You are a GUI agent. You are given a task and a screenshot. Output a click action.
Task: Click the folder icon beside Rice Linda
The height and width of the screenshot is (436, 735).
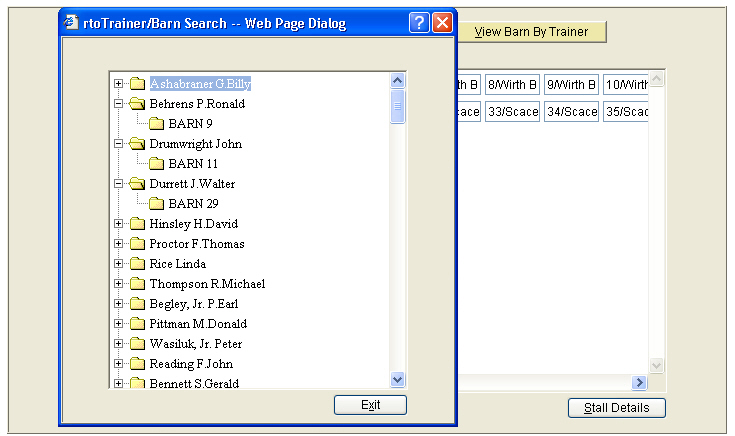click(x=137, y=264)
